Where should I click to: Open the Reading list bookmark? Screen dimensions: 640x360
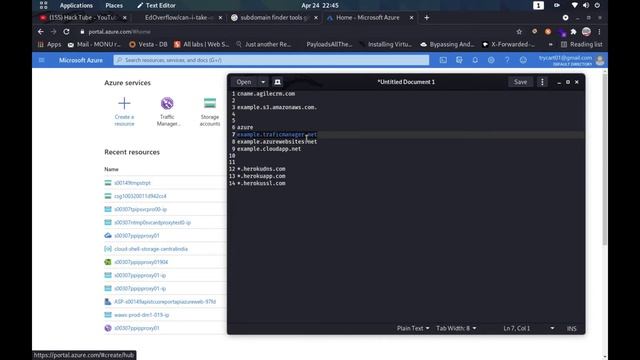(x=582, y=44)
